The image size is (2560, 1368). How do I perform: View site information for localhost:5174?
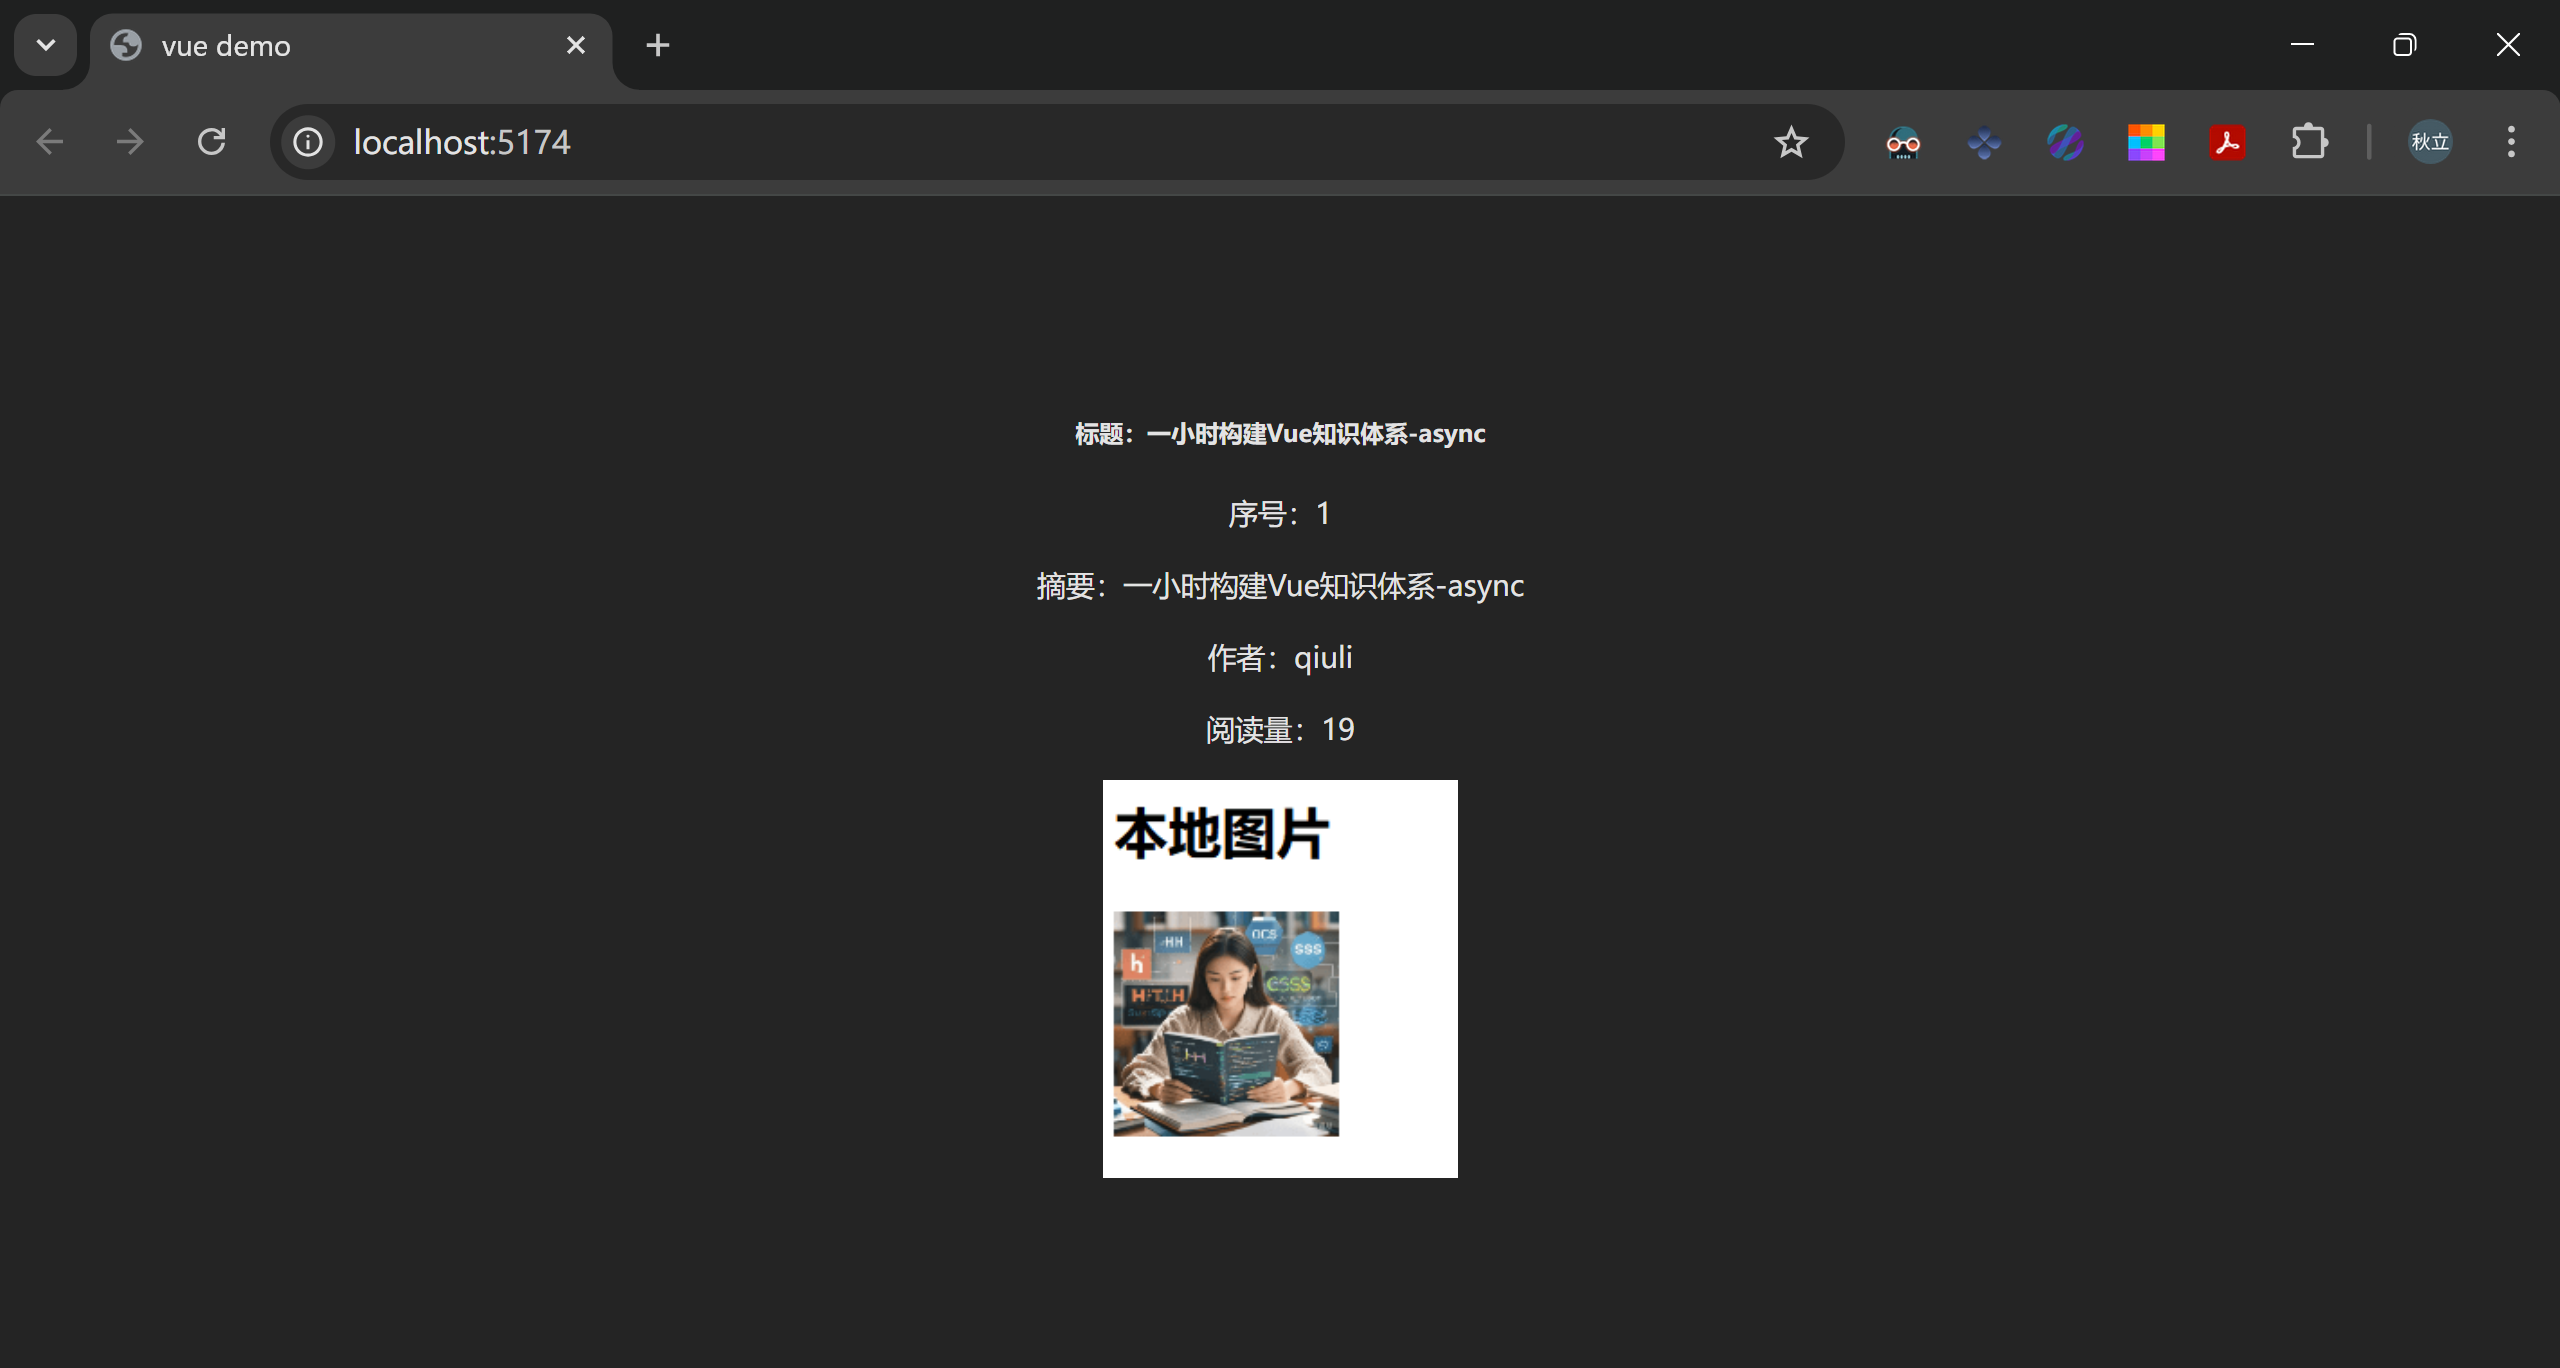(x=307, y=141)
